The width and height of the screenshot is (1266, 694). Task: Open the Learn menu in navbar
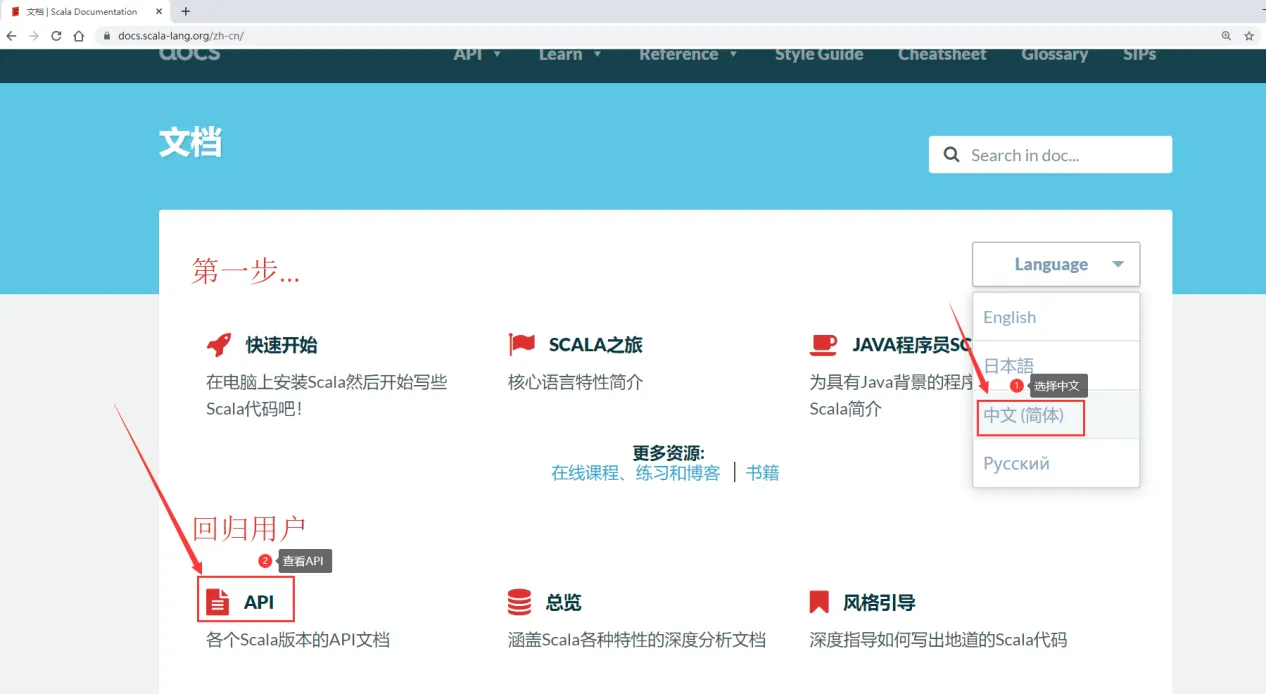tap(570, 54)
